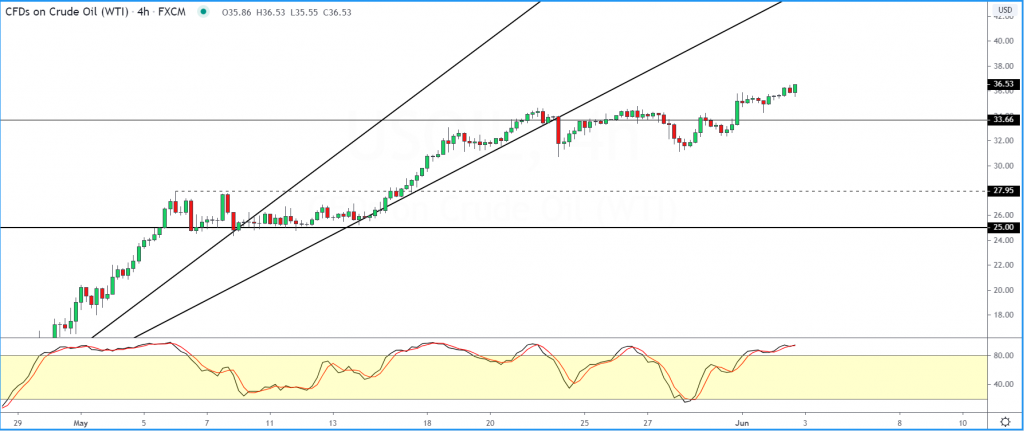Click the 'Jun' label on time axis
The image size is (1024, 431).
tap(741, 422)
